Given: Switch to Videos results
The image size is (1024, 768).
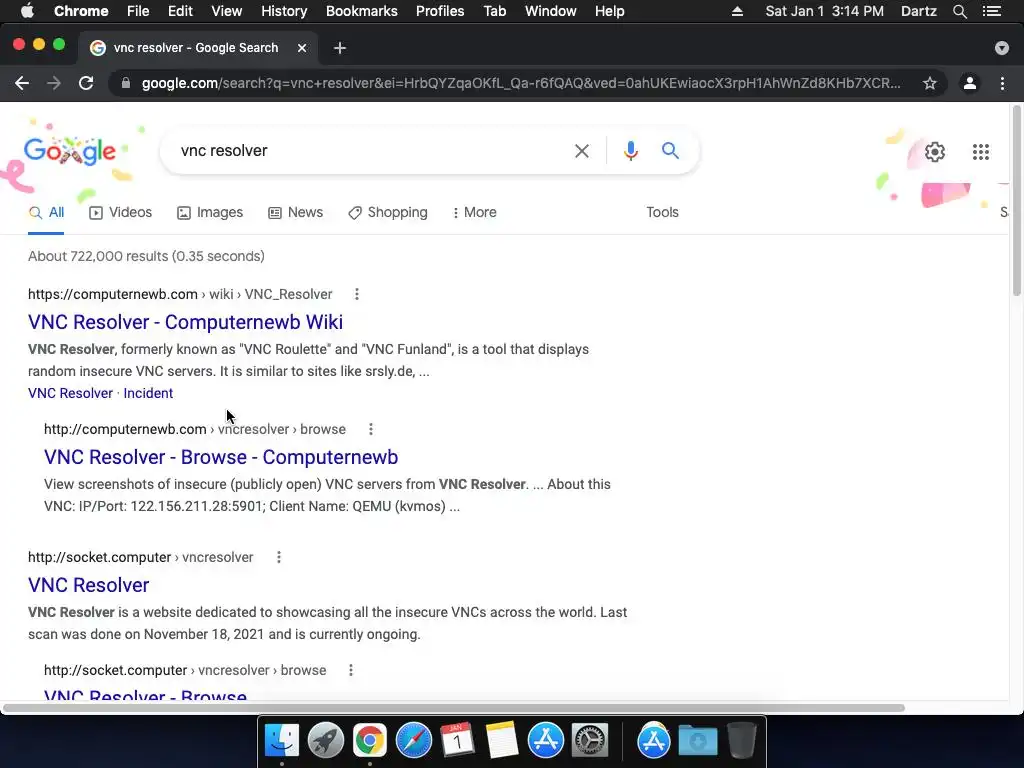Looking at the screenshot, I should click(120, 212).
